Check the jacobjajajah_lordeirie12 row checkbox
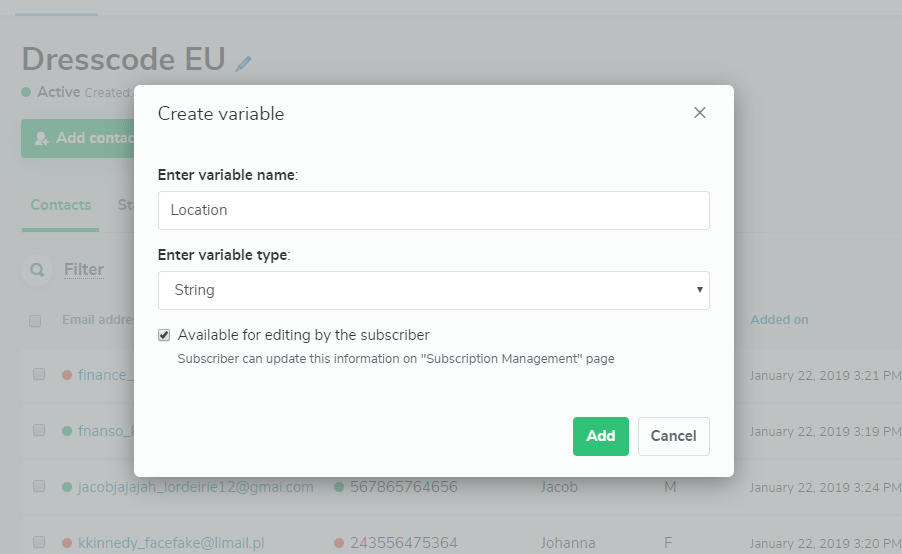The image size is (902, 554). (39, 486)
